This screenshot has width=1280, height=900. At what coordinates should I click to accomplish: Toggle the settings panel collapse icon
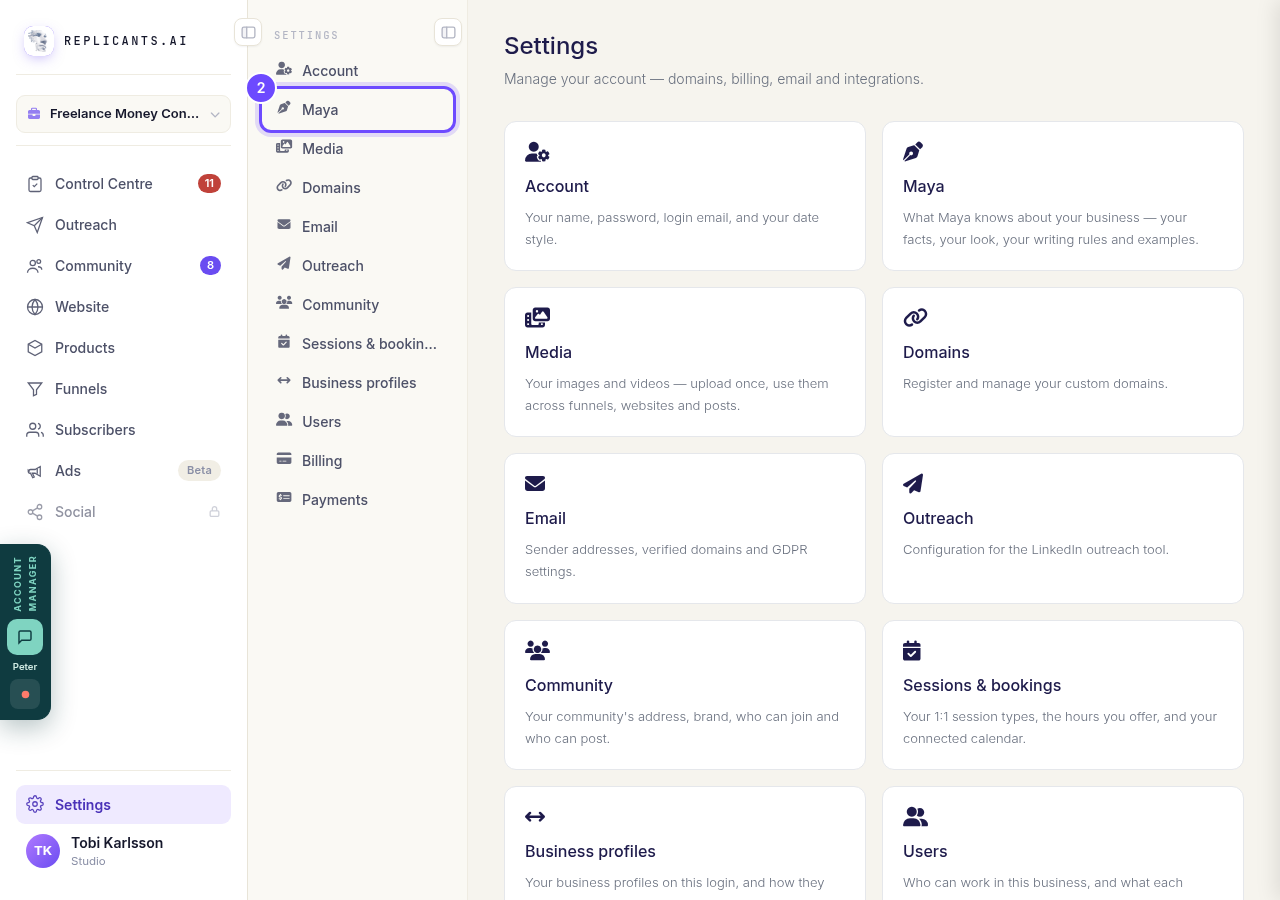click(448, 33)
